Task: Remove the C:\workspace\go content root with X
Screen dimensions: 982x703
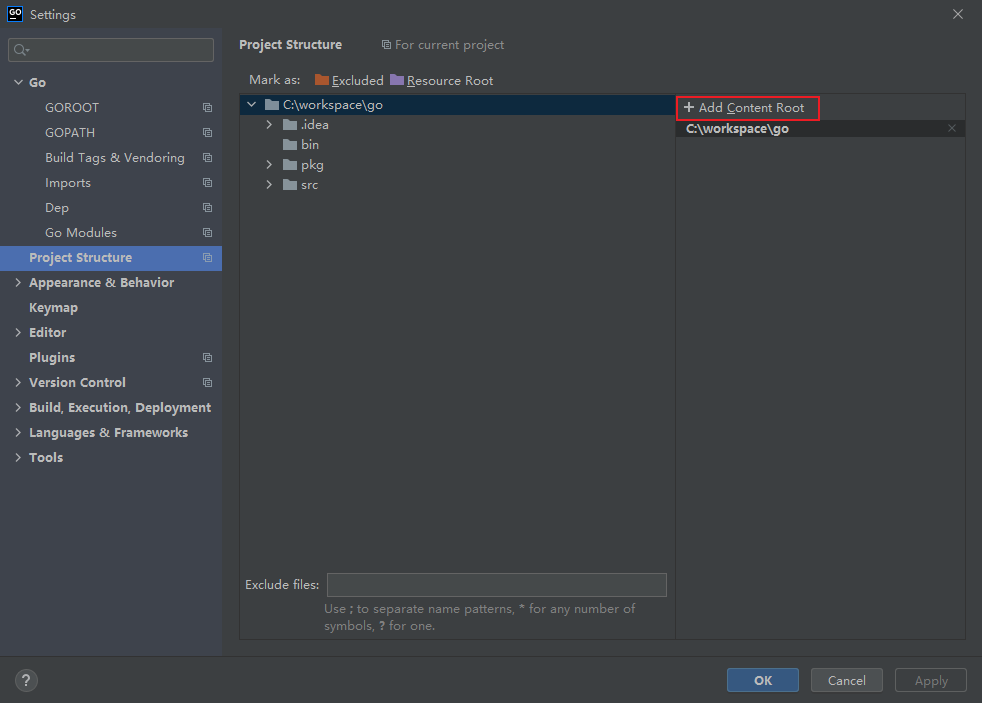Action: pos(951,128)
